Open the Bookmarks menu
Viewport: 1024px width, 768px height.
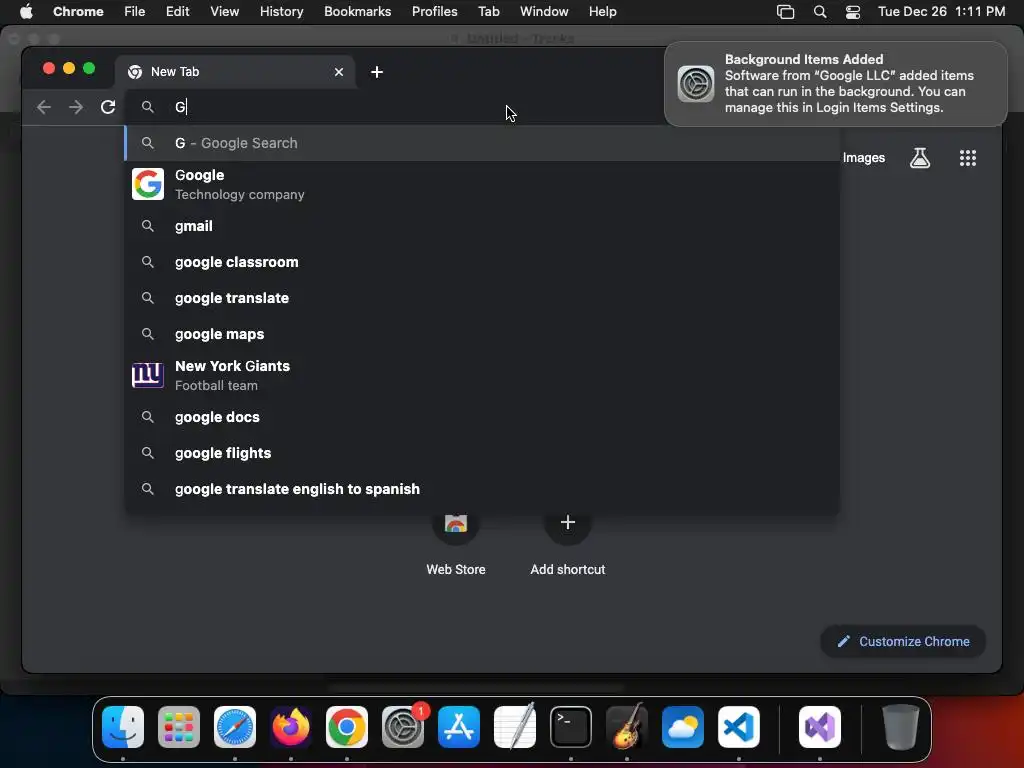[357, 11]
